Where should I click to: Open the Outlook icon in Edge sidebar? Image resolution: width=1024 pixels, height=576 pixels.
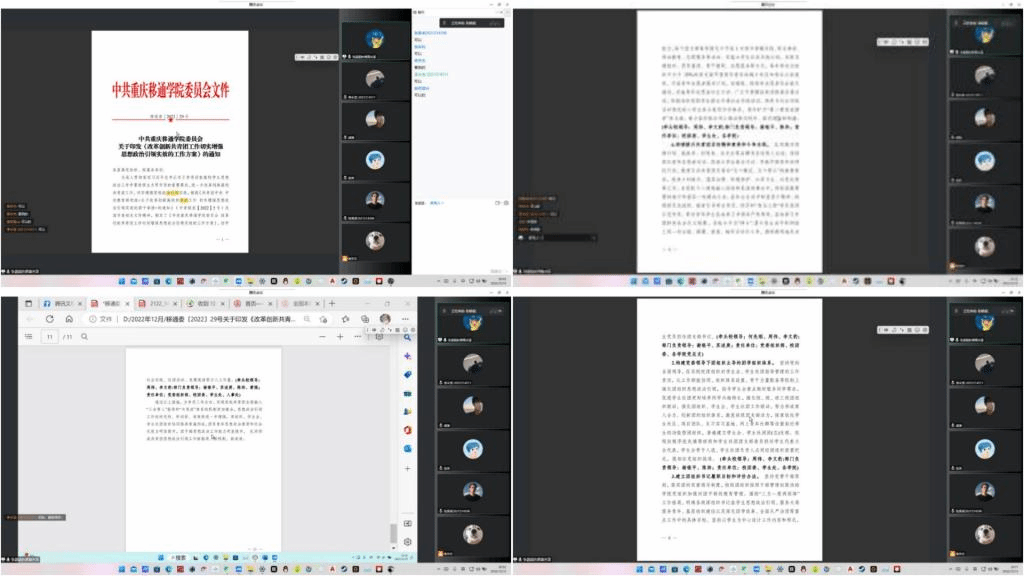pyautogui.click(x=408, y=448)
